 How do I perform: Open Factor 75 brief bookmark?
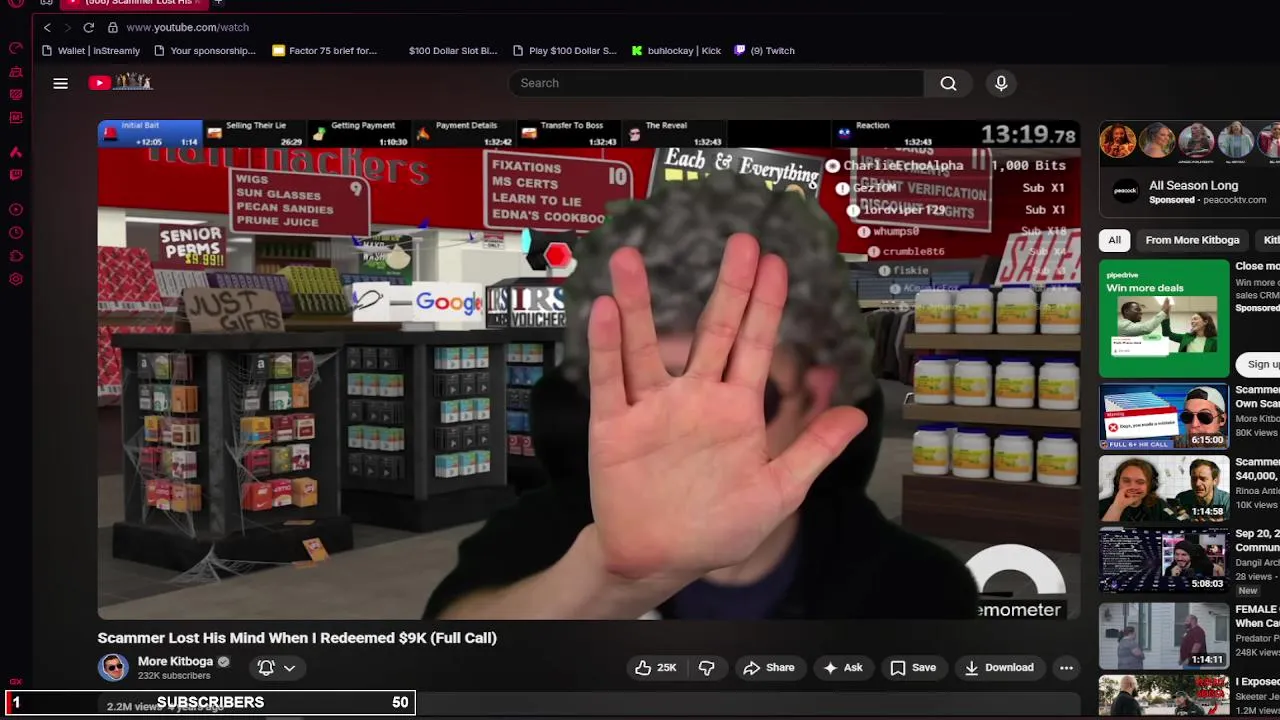(324, 50)
